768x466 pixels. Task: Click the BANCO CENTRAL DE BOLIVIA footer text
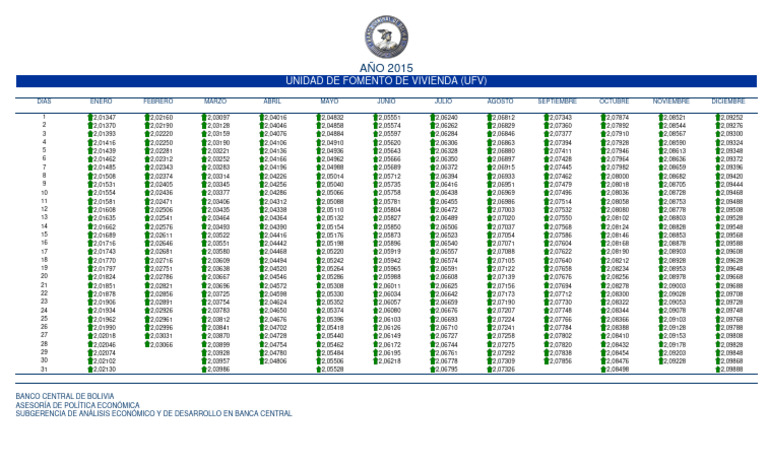point(60,397)
